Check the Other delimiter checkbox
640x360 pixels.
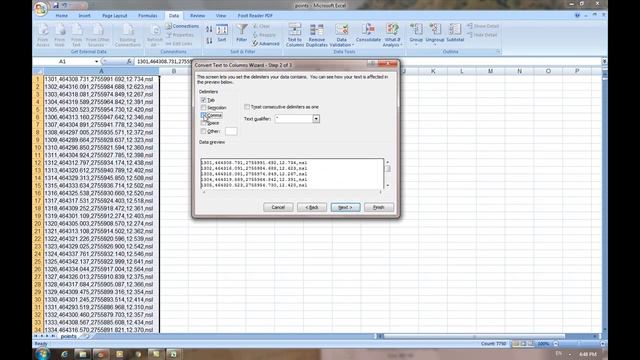click(x=203, y=131)
